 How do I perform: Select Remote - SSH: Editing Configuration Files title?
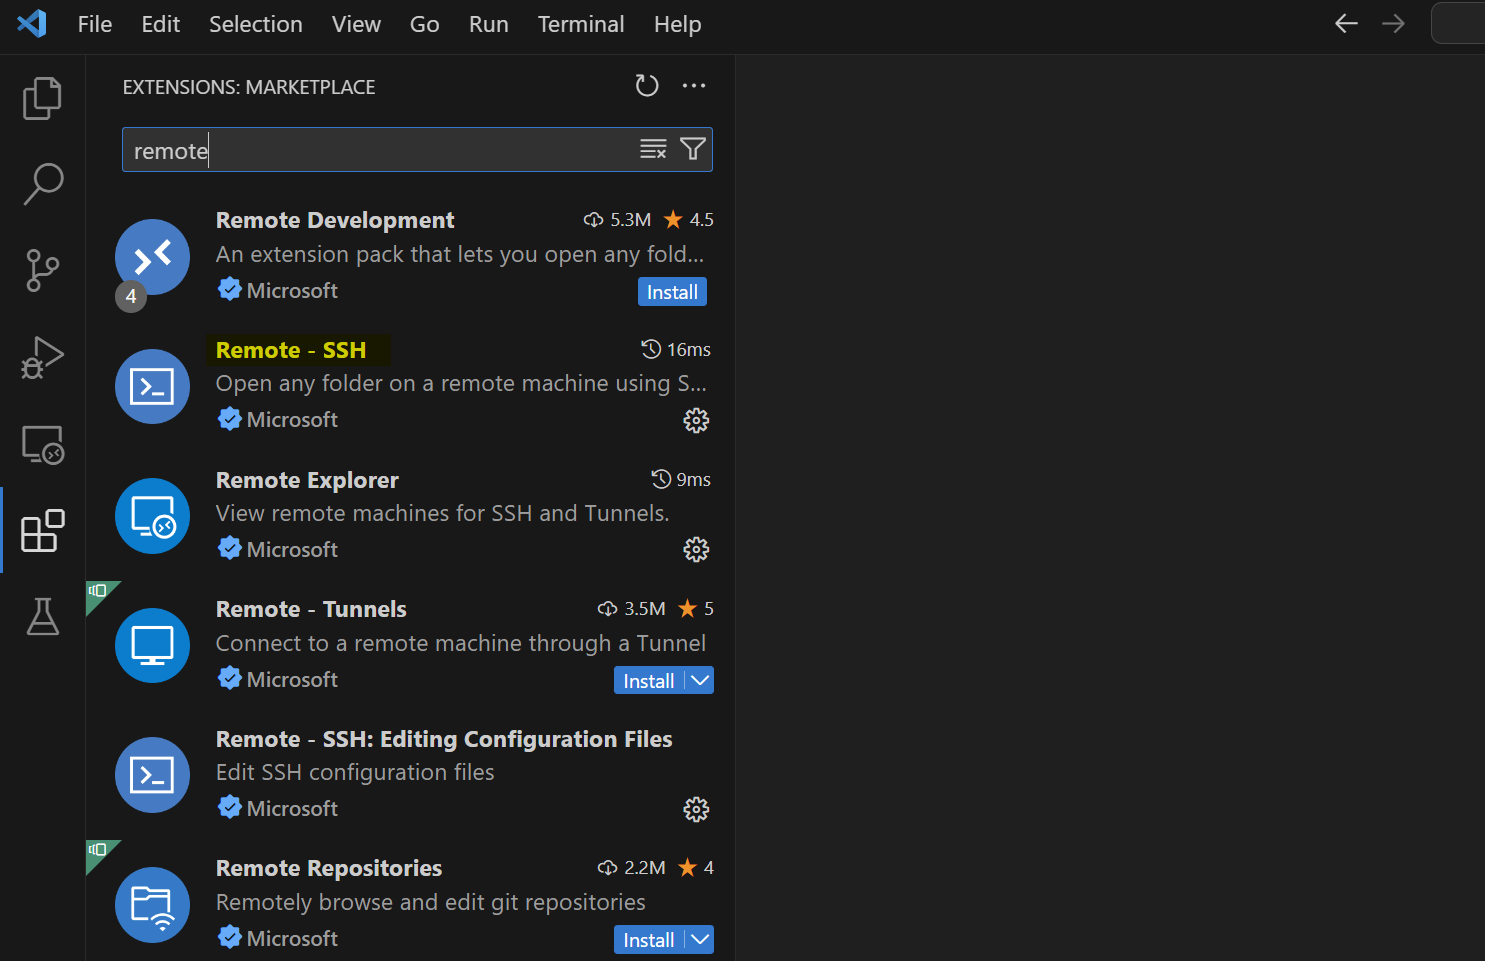(x=444, y=739)
